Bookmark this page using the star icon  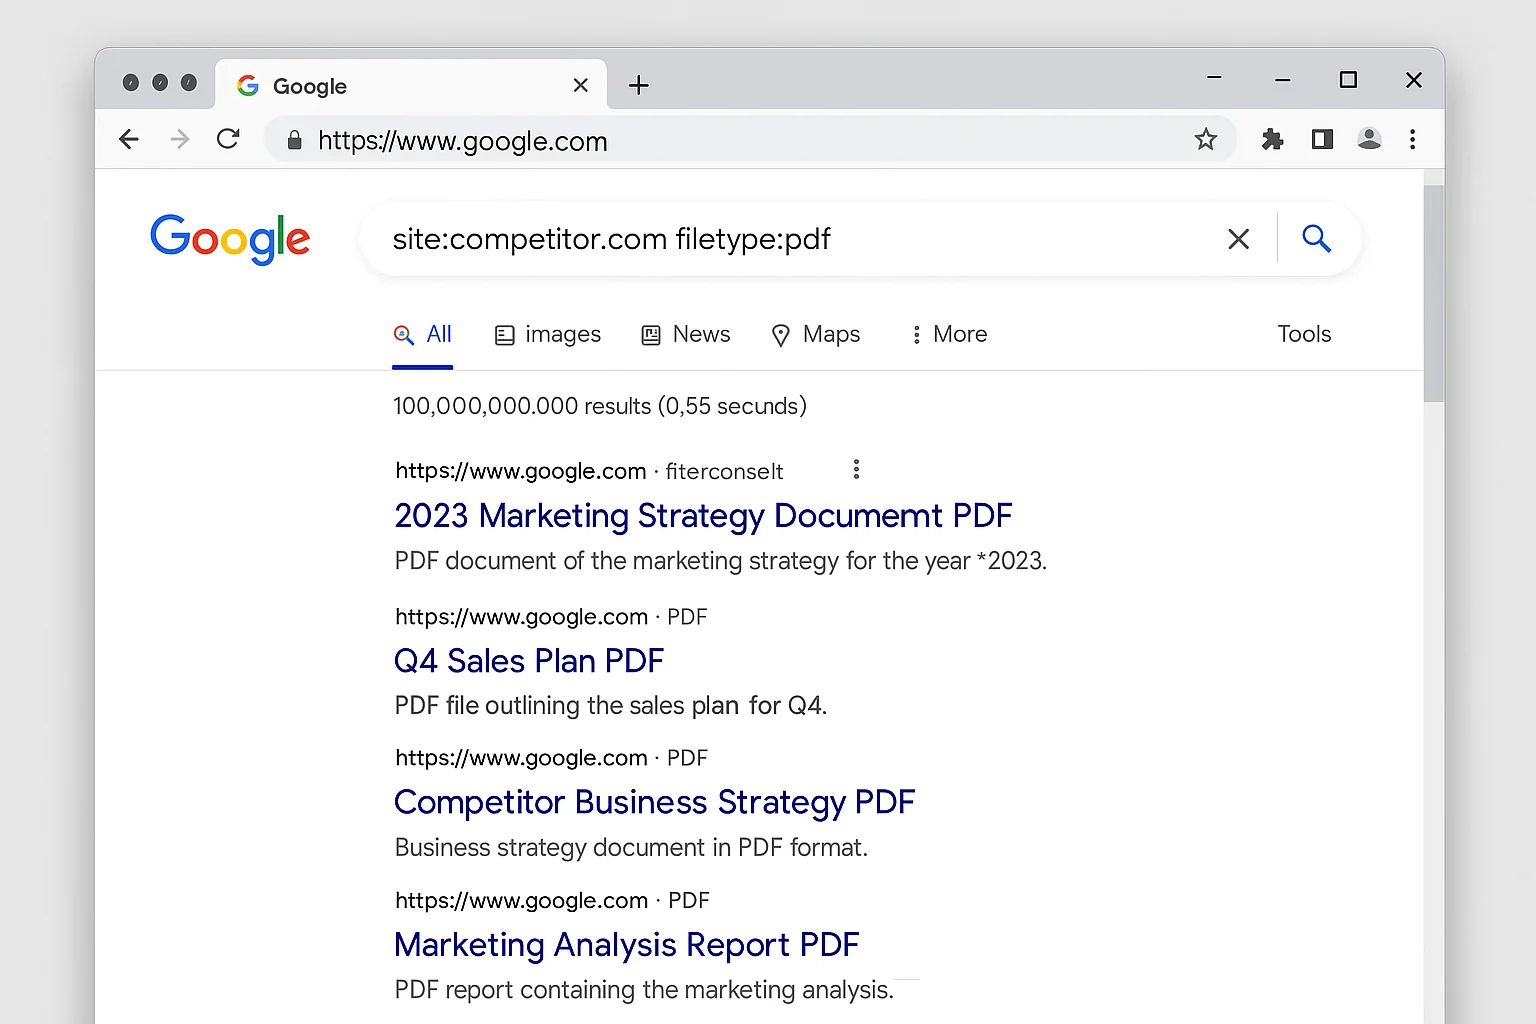point(1206,140)
